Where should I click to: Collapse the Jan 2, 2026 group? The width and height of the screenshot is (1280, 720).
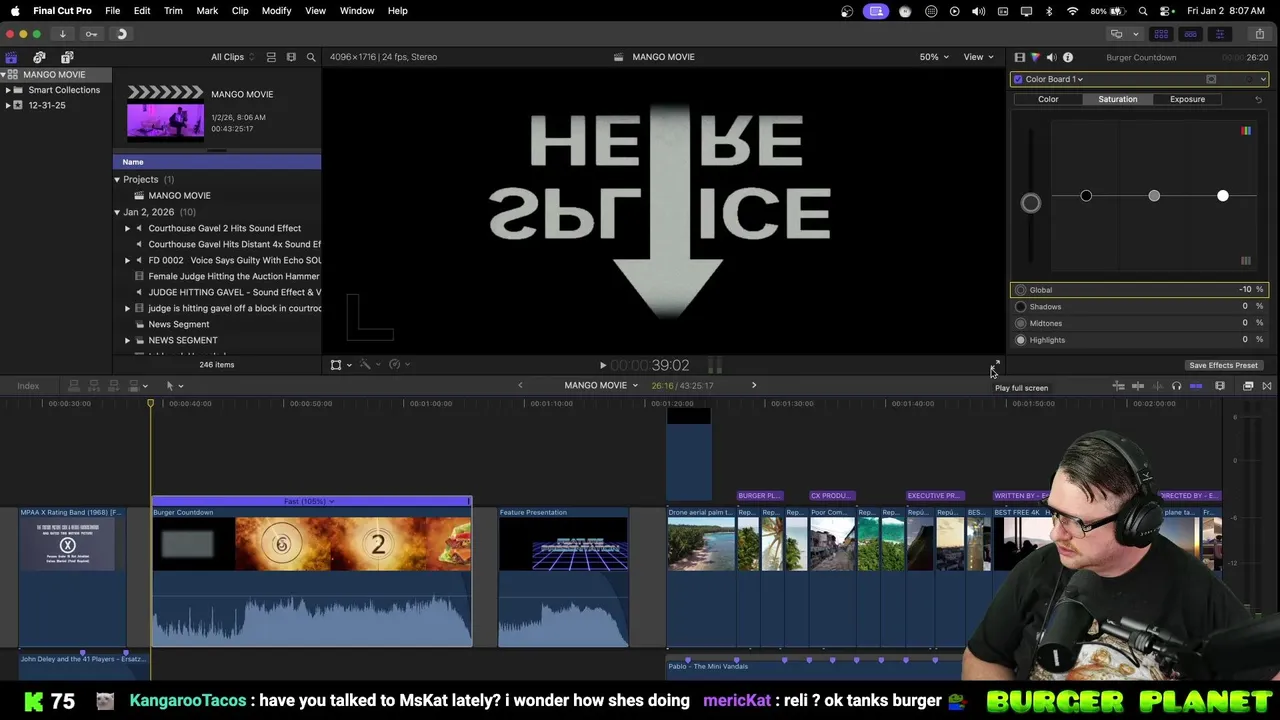click(116, 212)
